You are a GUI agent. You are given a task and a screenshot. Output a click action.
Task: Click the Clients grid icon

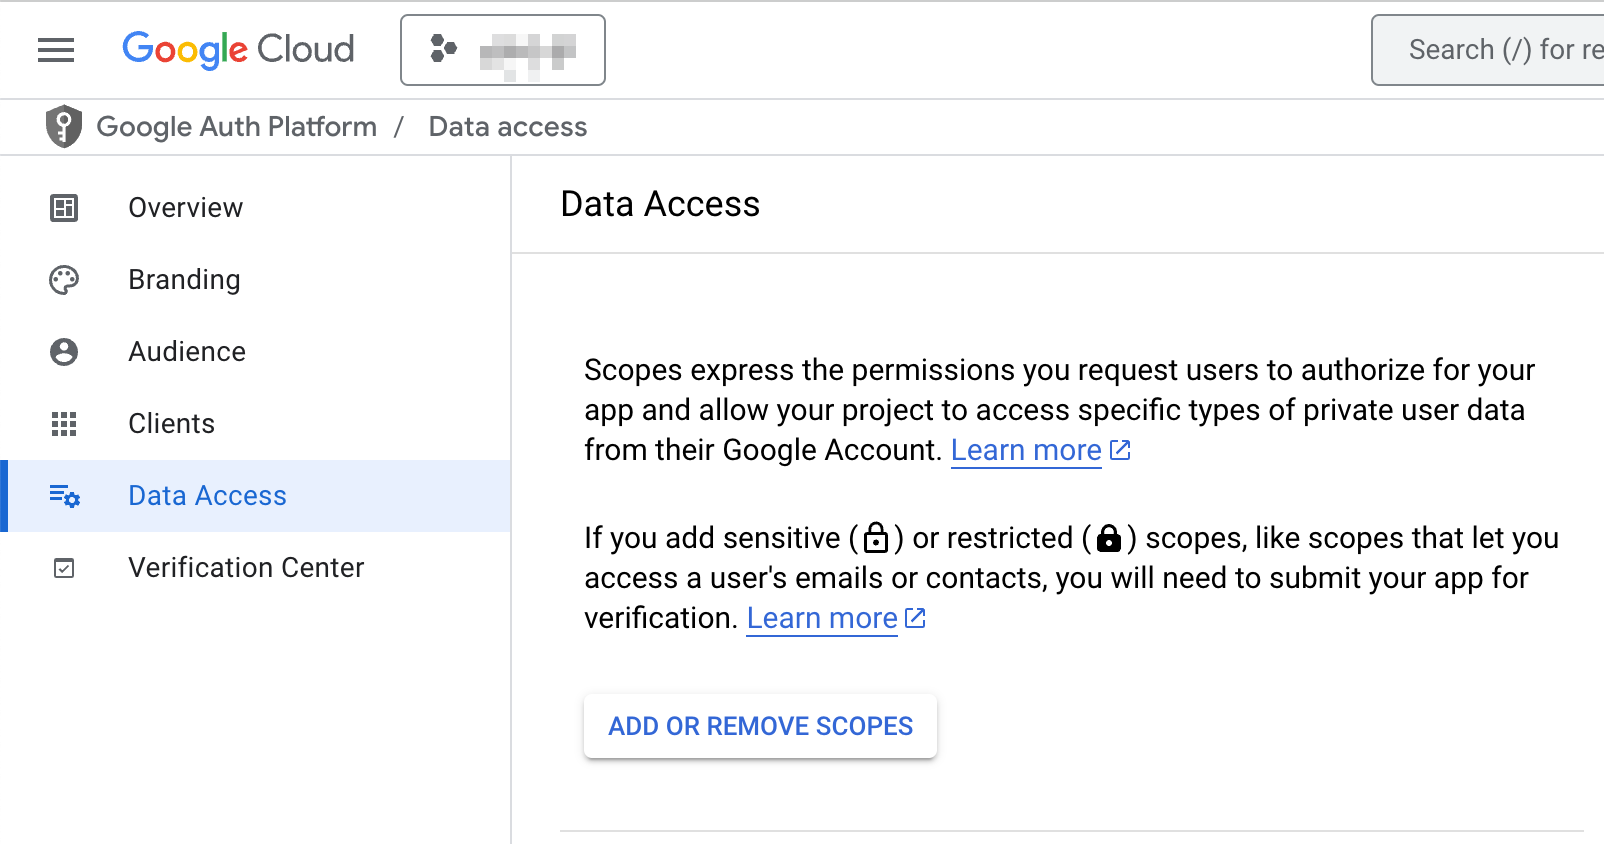point(64,424)
